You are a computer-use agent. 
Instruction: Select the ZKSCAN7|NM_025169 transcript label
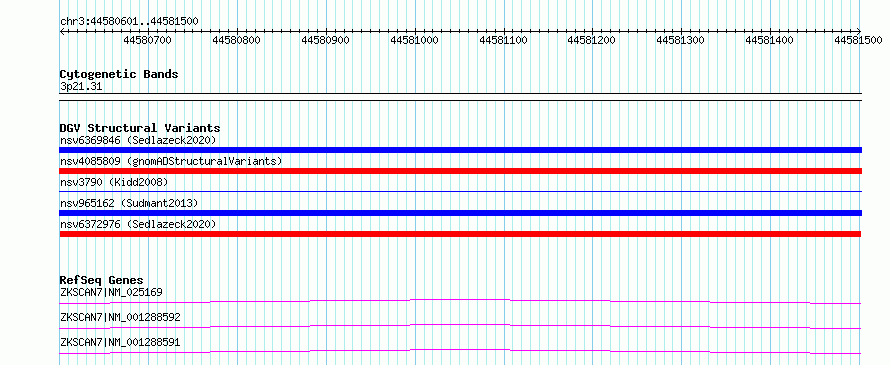point(111,293)
